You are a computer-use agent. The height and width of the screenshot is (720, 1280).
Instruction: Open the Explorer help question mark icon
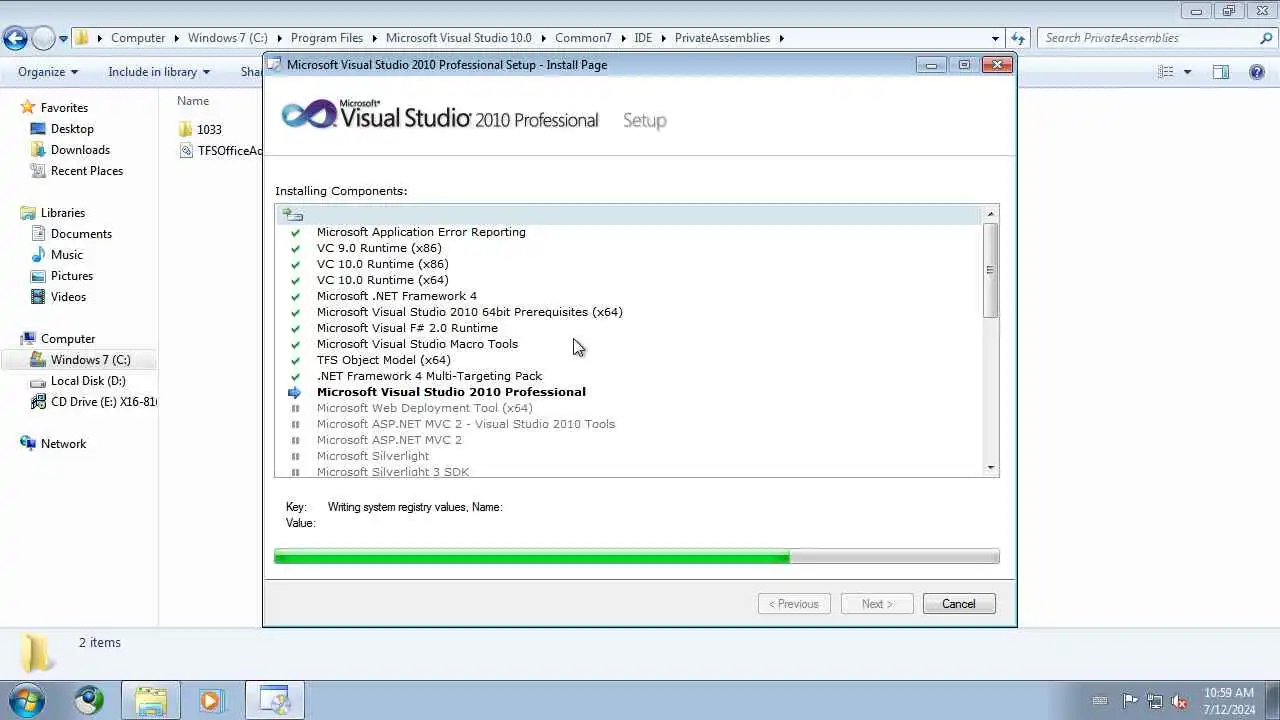(1257, 72)
